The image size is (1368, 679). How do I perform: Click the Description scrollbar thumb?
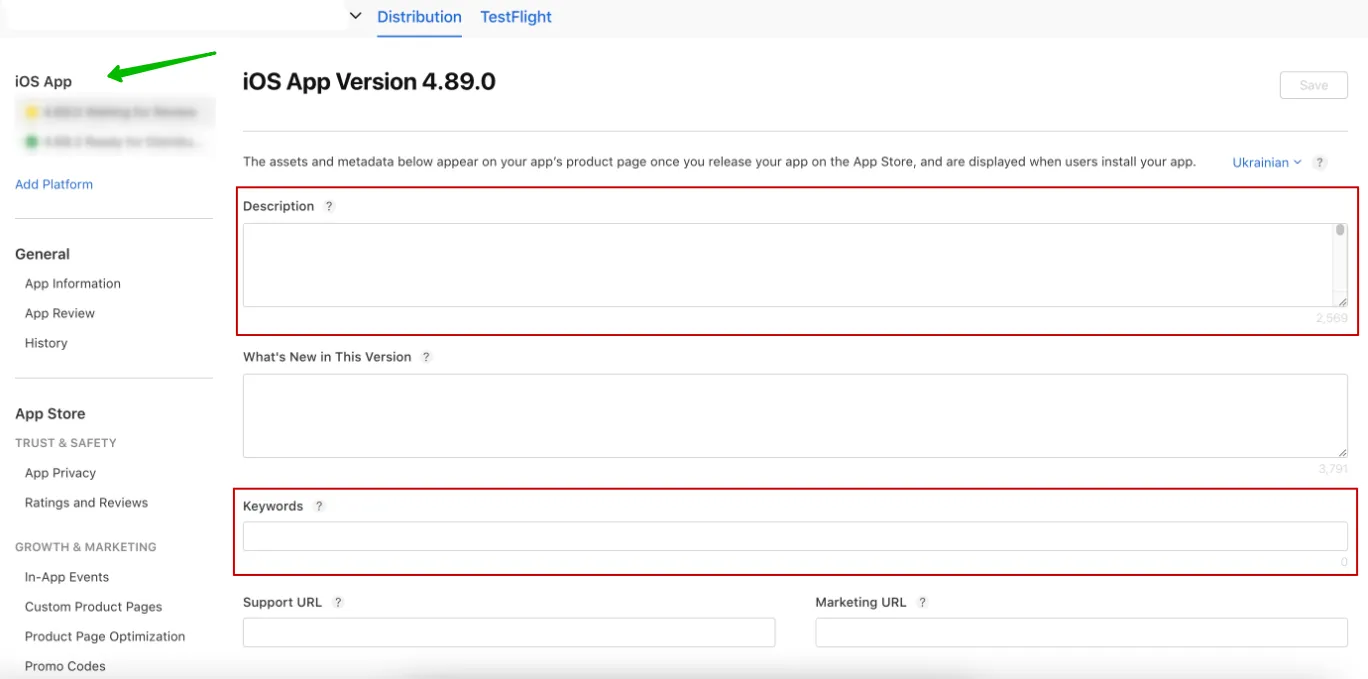[x=1340, y=230]
